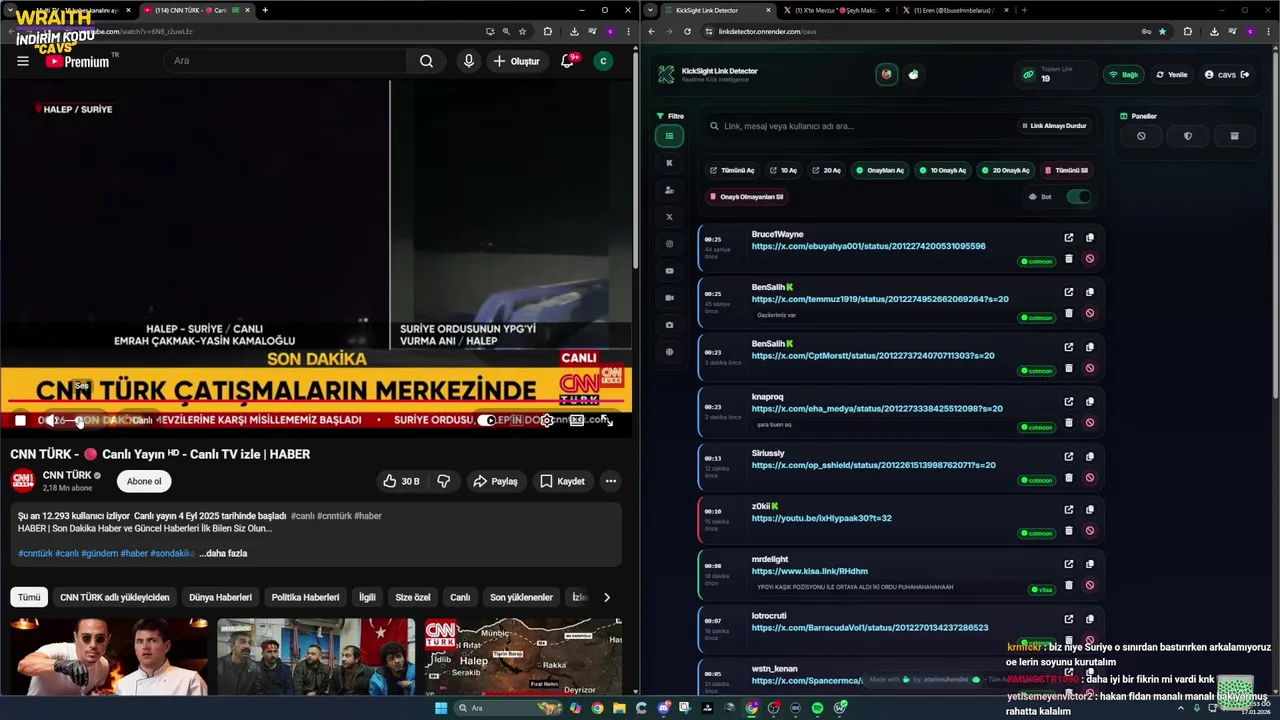
Task: Mute the video player sound
Action: [x=50, y=420]
